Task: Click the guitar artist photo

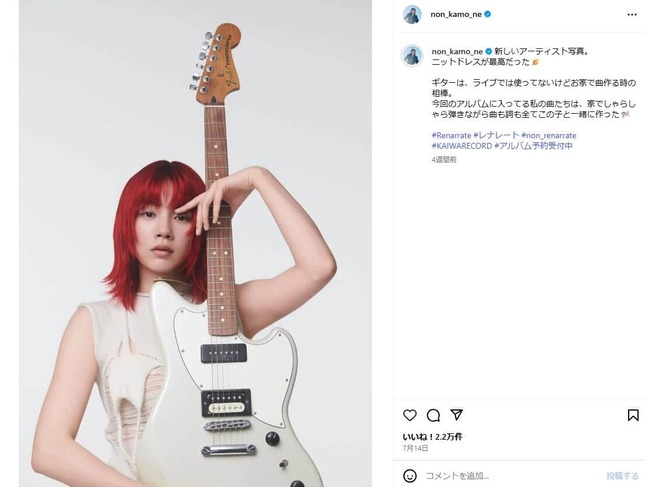Action: pos(195,244)
